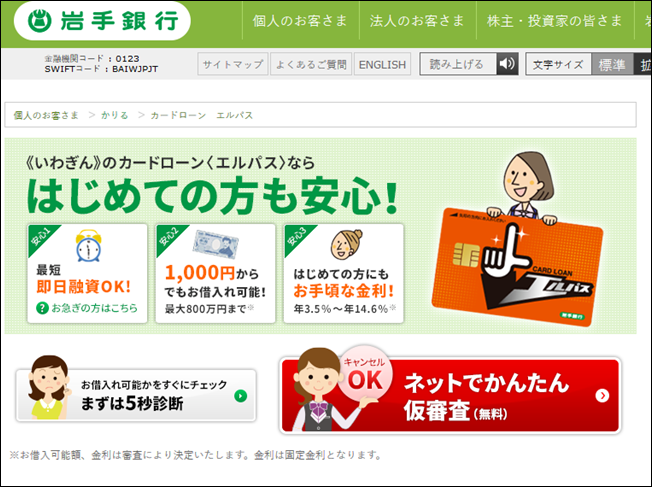This screenshot has width=652, height=487.
Task: Click the woman holding the エルパス card
Action: tap(527, 183)
